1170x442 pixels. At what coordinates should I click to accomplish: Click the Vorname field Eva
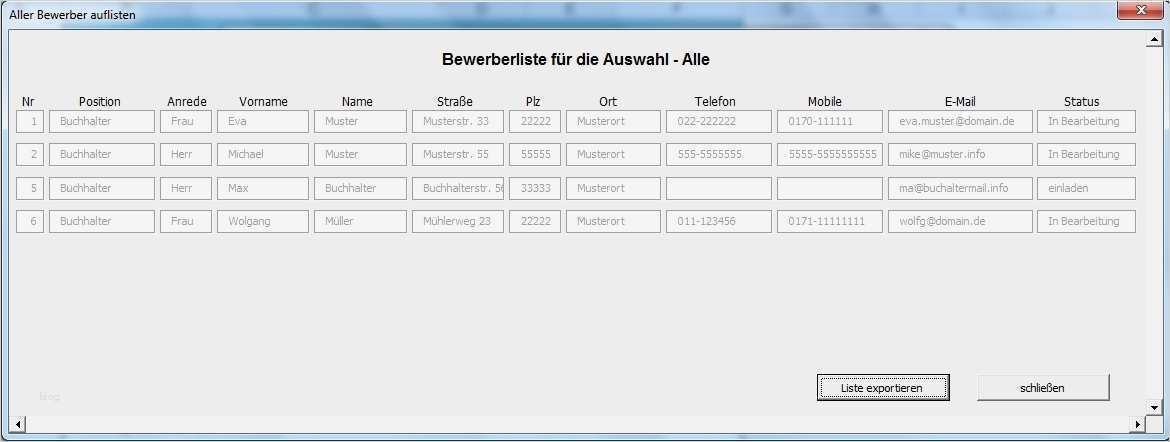263,121
